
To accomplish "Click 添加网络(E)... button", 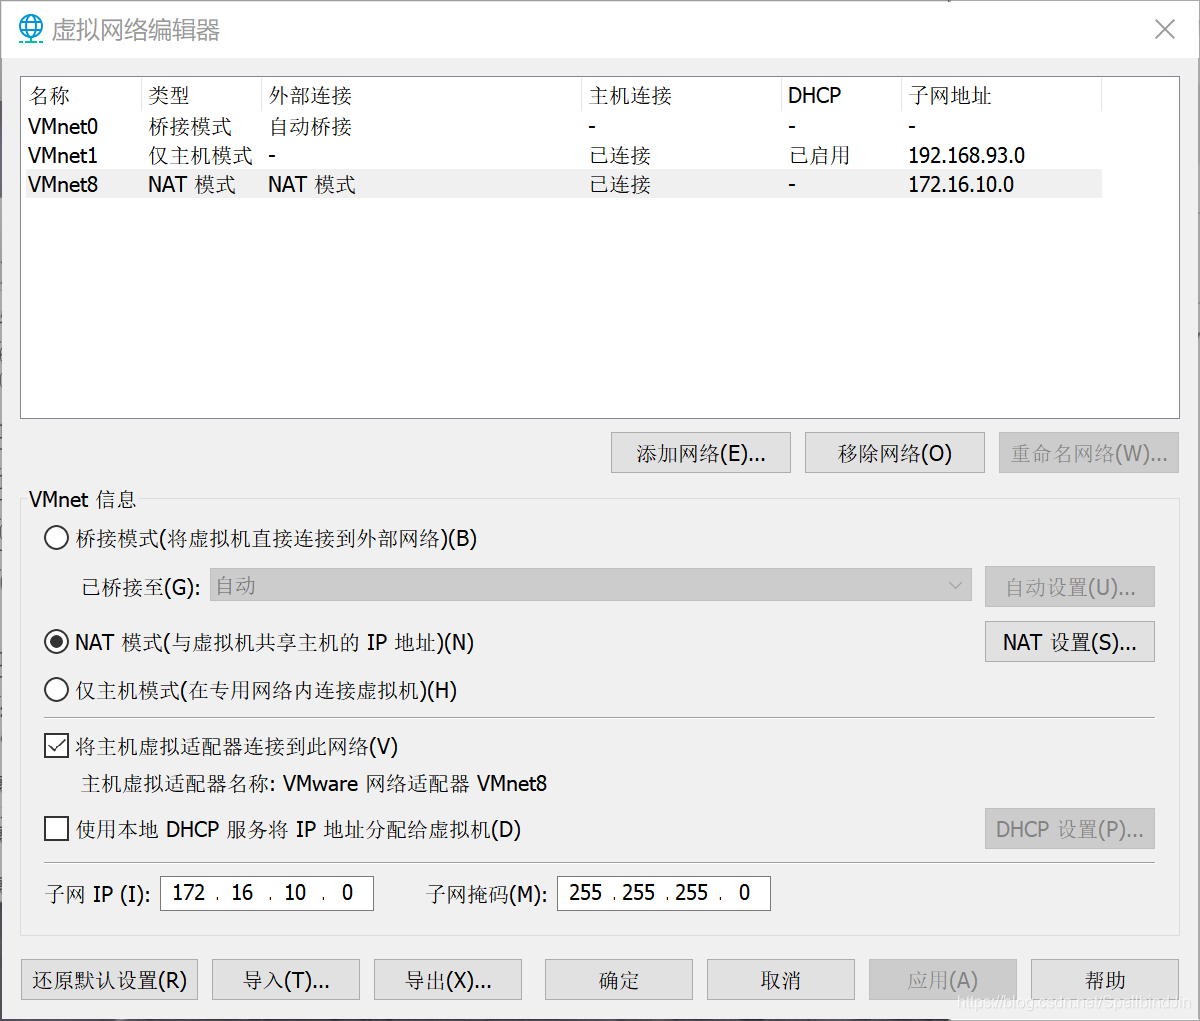I will tap(701, 453).
